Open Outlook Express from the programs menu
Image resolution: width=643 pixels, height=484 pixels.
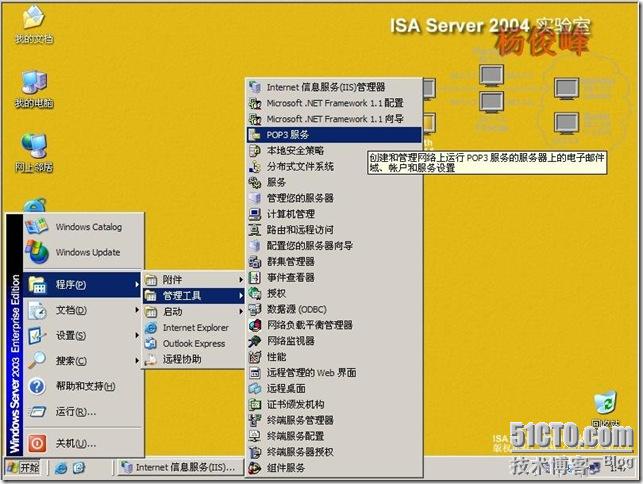point(194,344)
